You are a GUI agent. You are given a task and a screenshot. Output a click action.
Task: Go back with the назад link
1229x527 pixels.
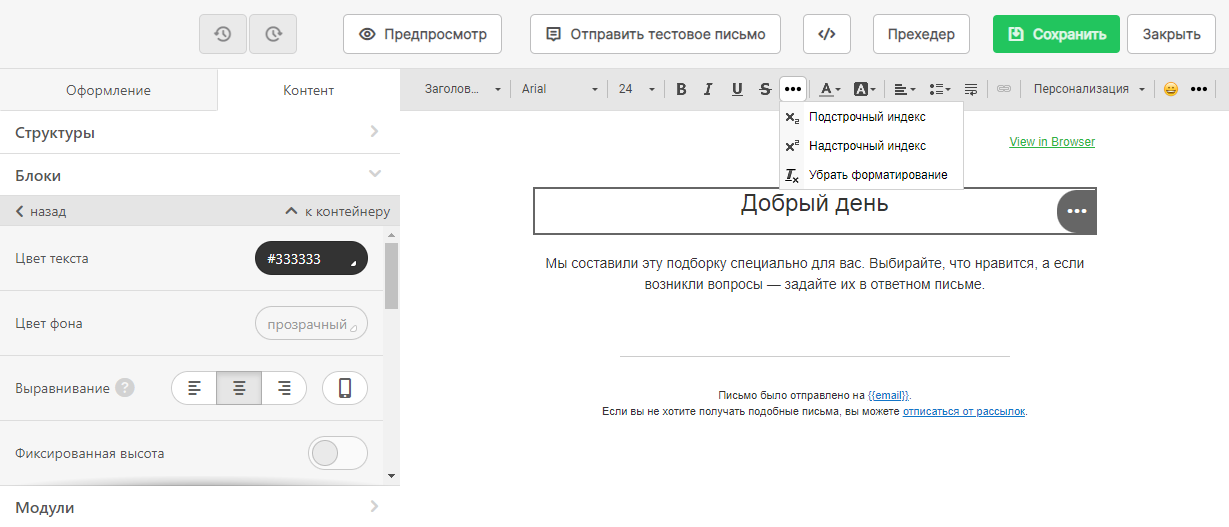(41, 212)
